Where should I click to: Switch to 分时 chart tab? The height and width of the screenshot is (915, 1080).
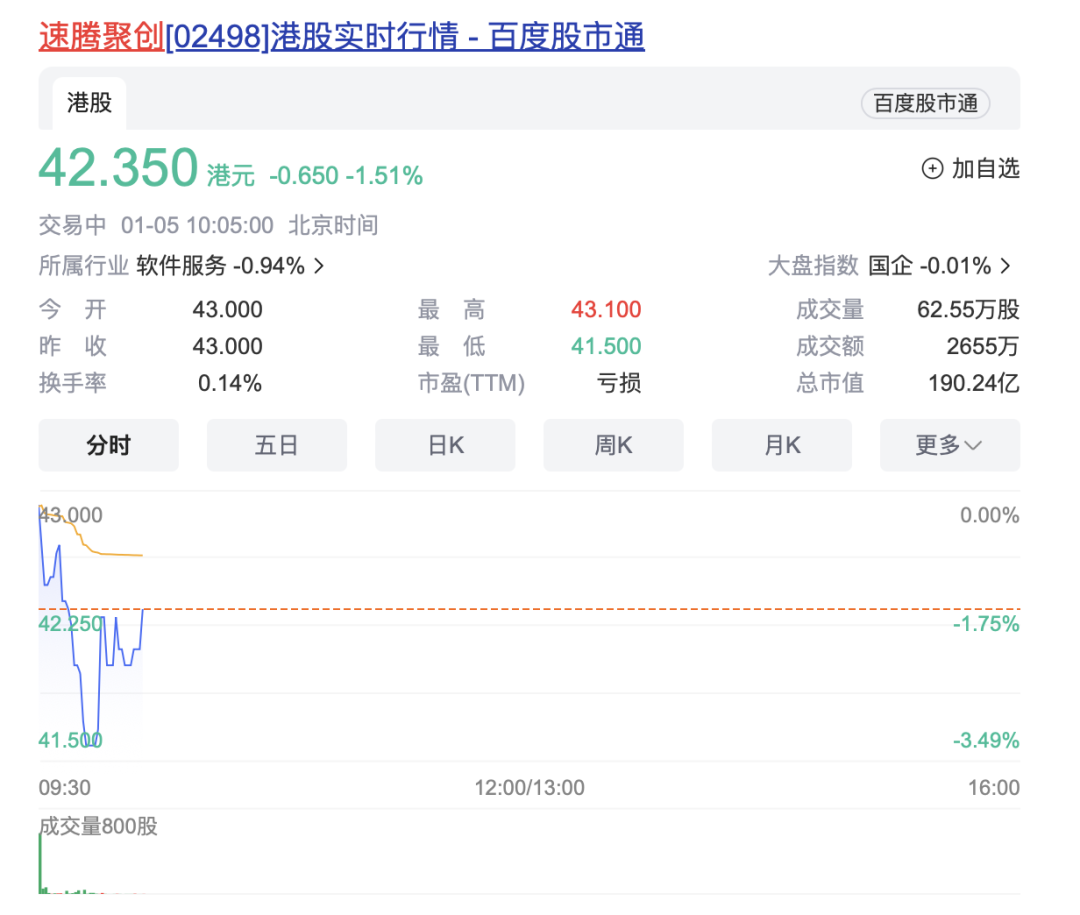tap(108, 445)
